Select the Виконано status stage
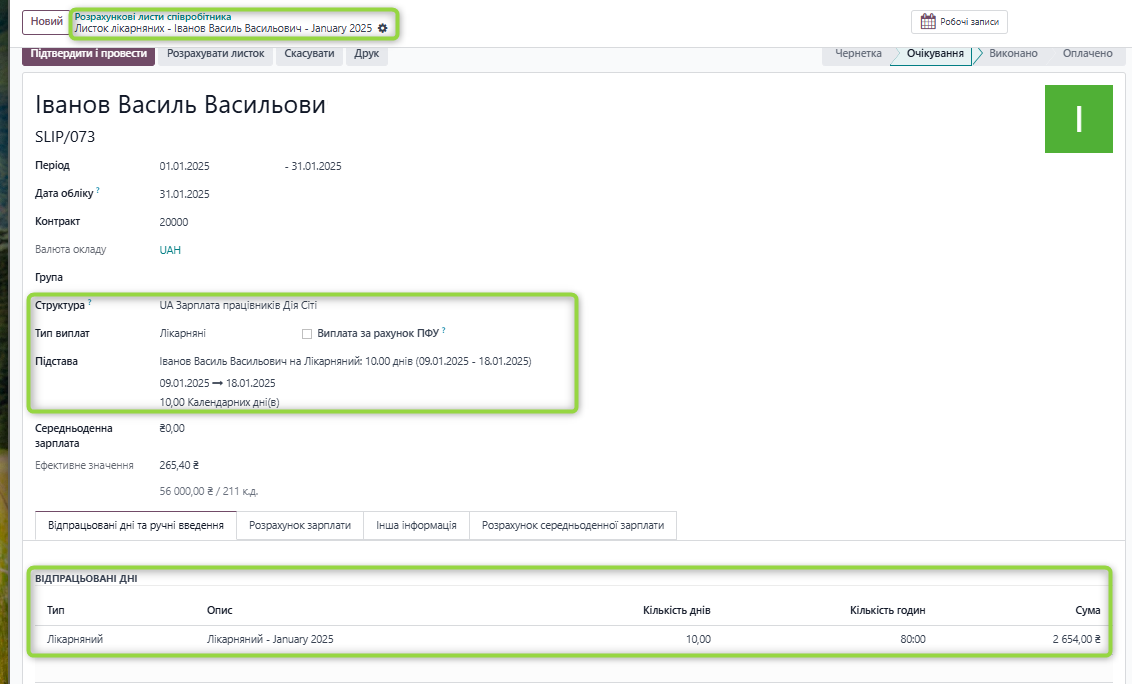This screenshot has height=684, width=1132. pyautogui.click(x=1012, y=54)
